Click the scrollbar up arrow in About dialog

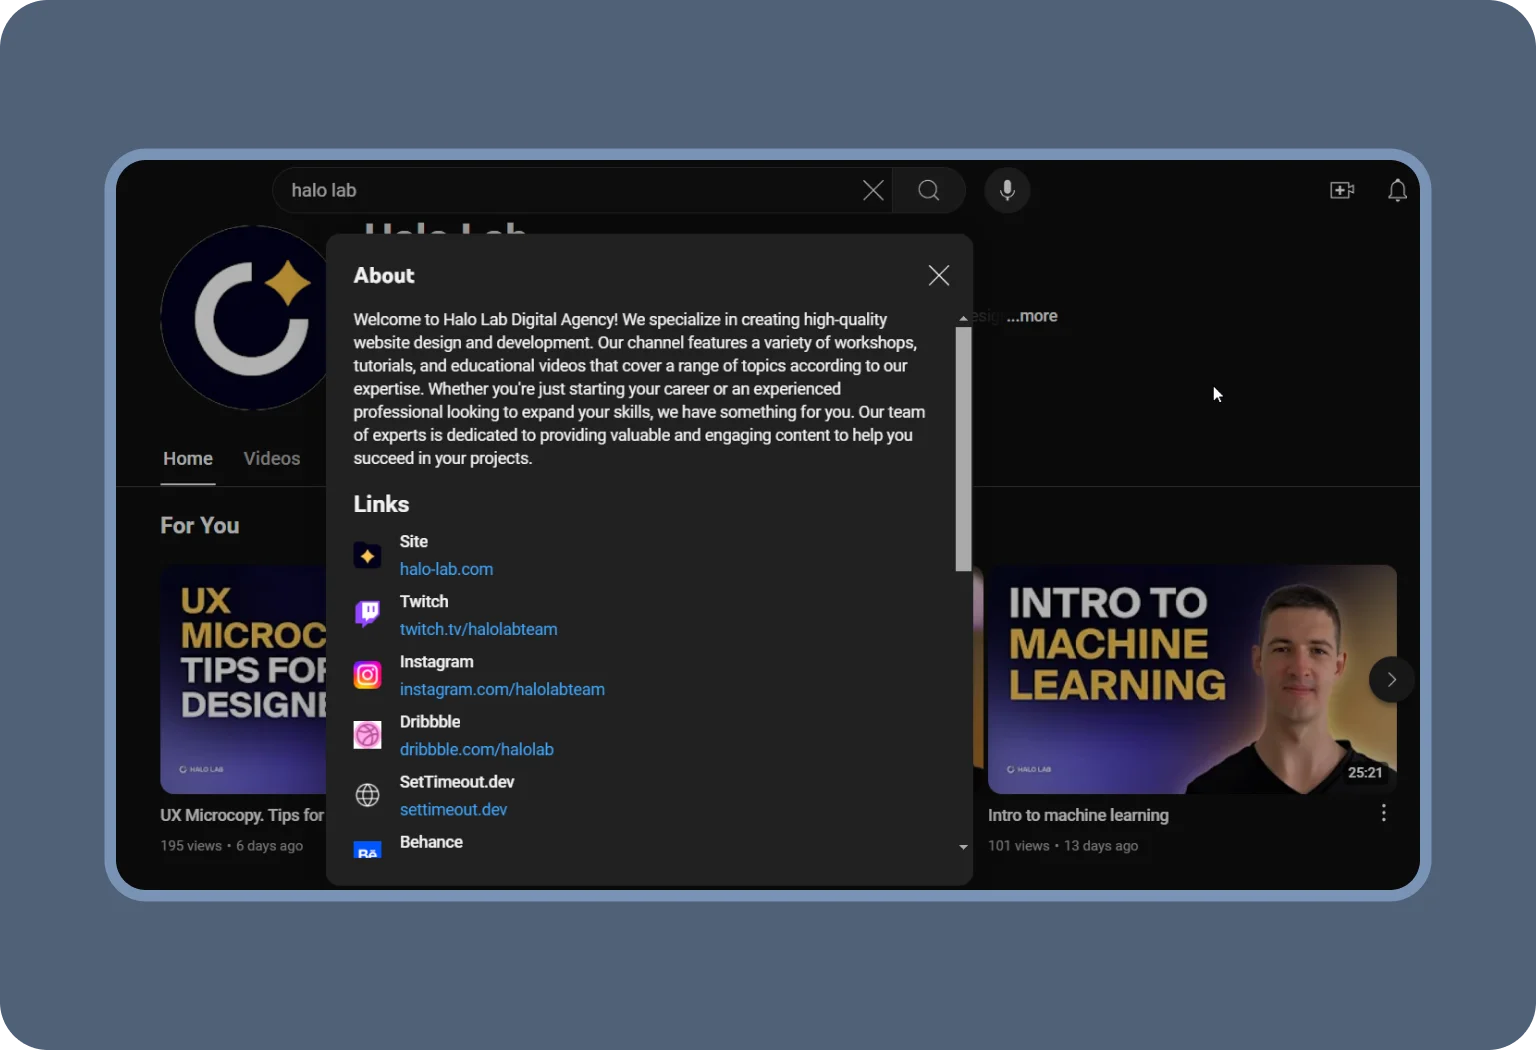coord(963,319)
